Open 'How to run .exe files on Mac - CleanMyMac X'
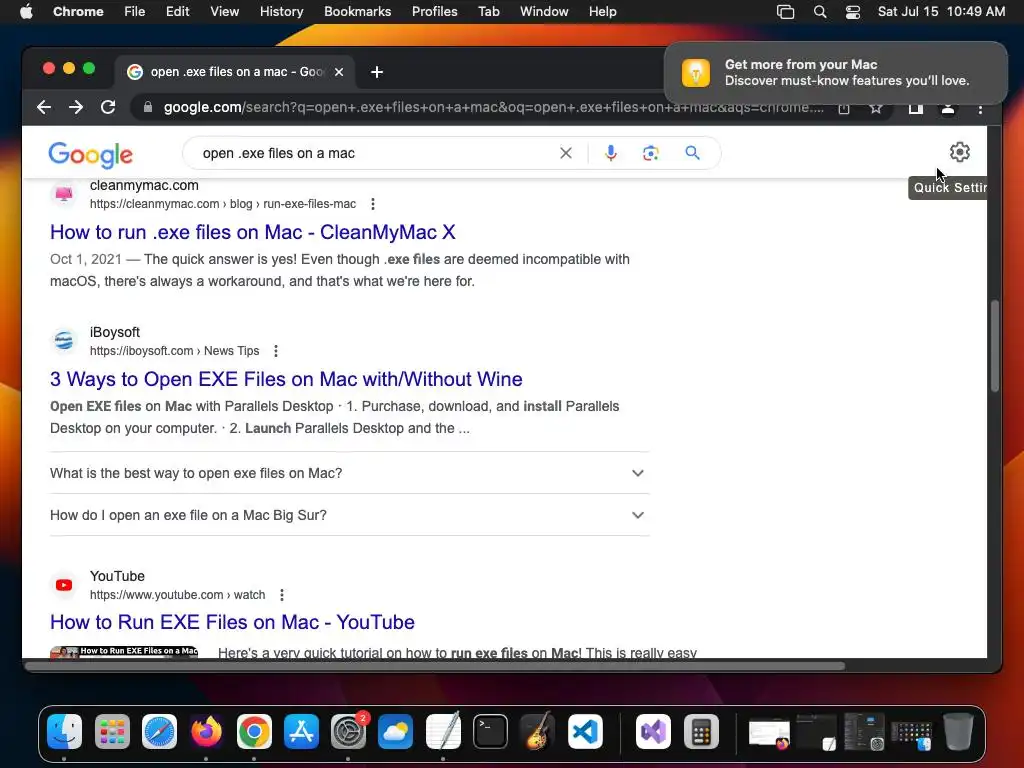The image size is (1024, 768). coord(253,232)
